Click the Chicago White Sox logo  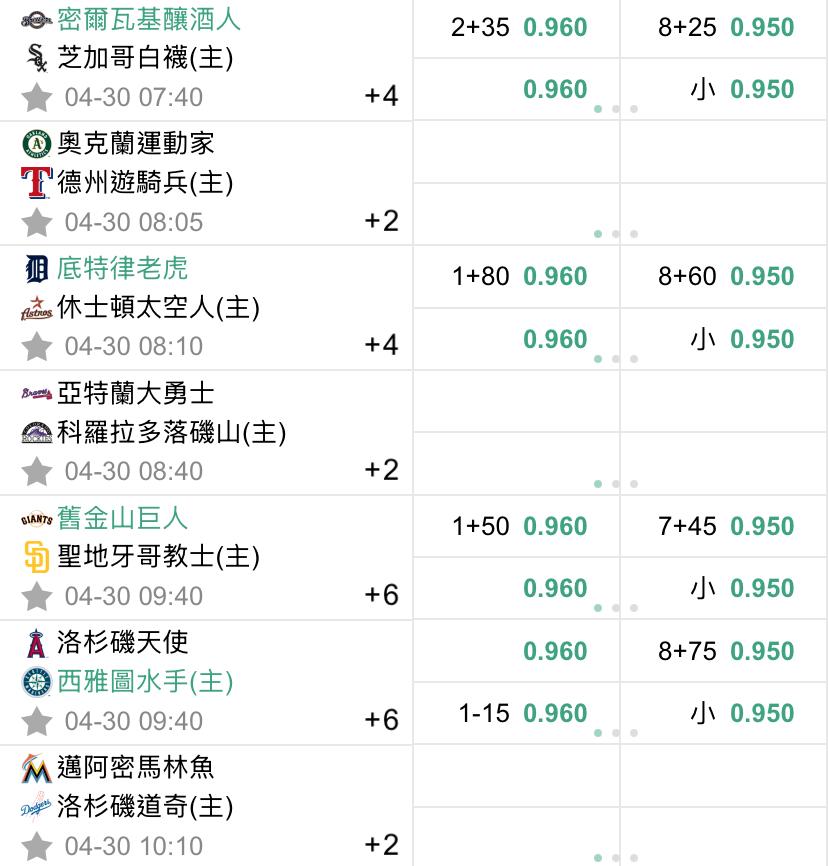click(x=37, y=58)
